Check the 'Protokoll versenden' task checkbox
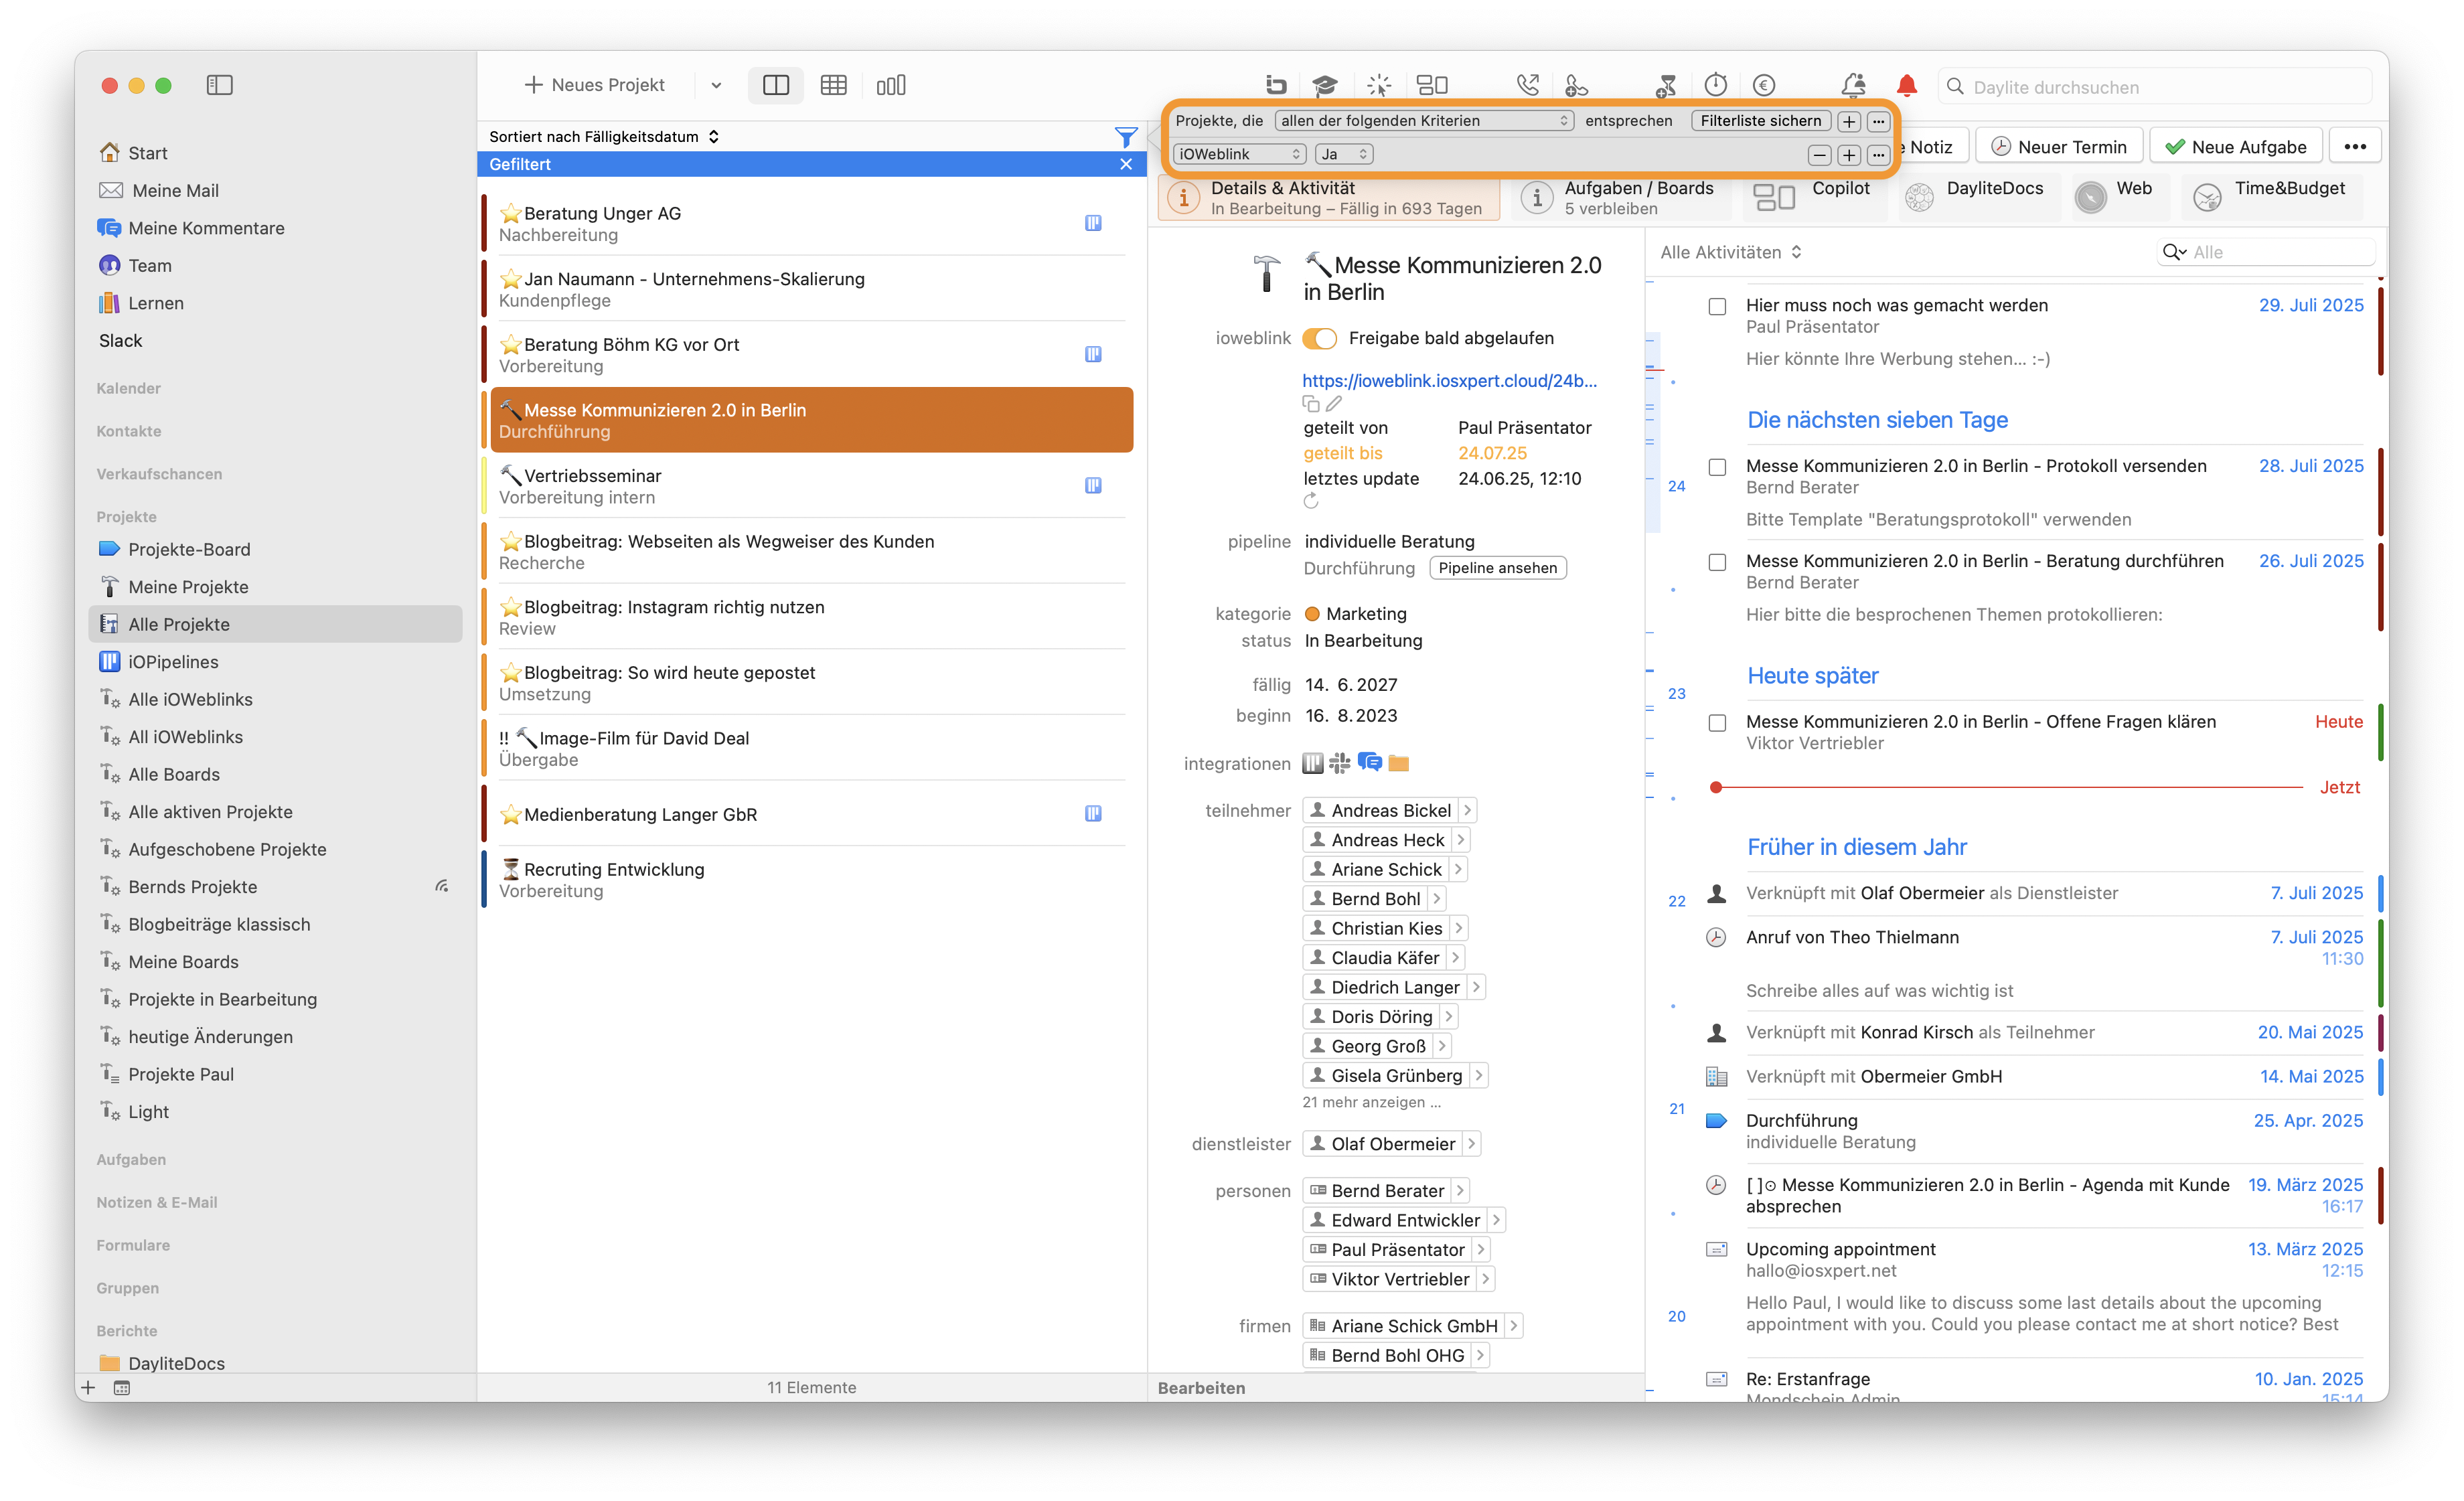2464x1501 pixels. coord(1717,467)
